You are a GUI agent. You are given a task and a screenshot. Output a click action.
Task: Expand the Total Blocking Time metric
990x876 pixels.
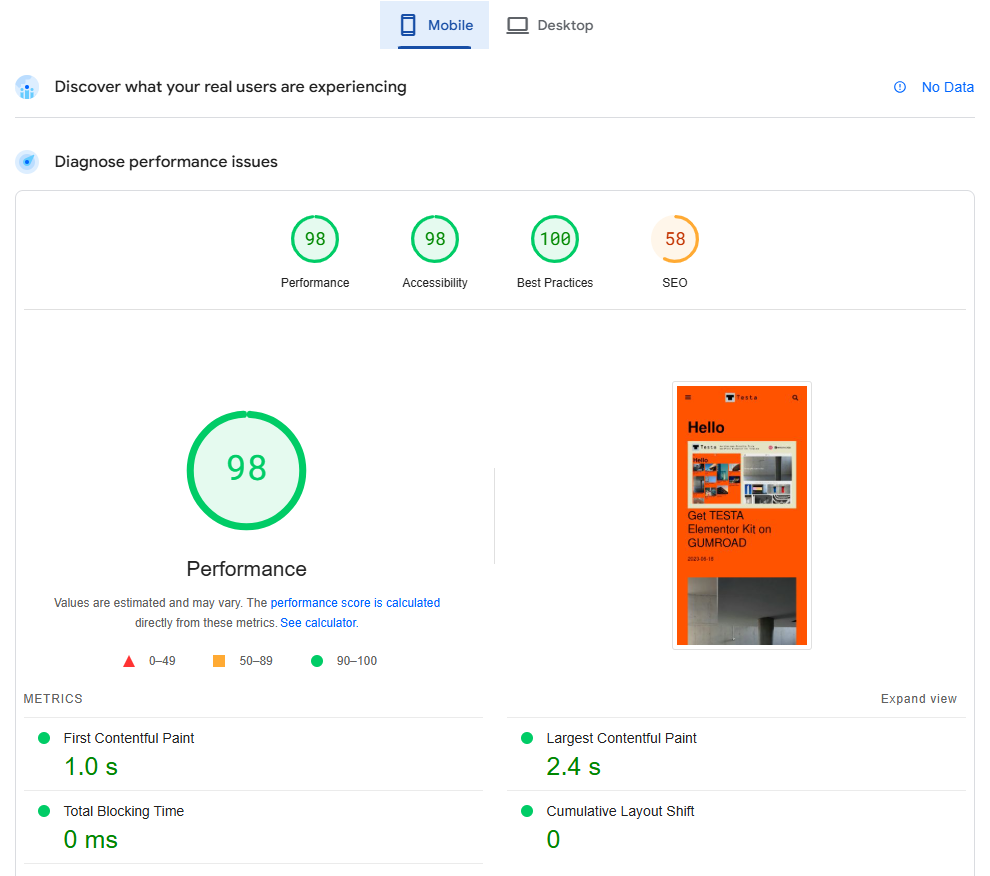tap(124, 811)
